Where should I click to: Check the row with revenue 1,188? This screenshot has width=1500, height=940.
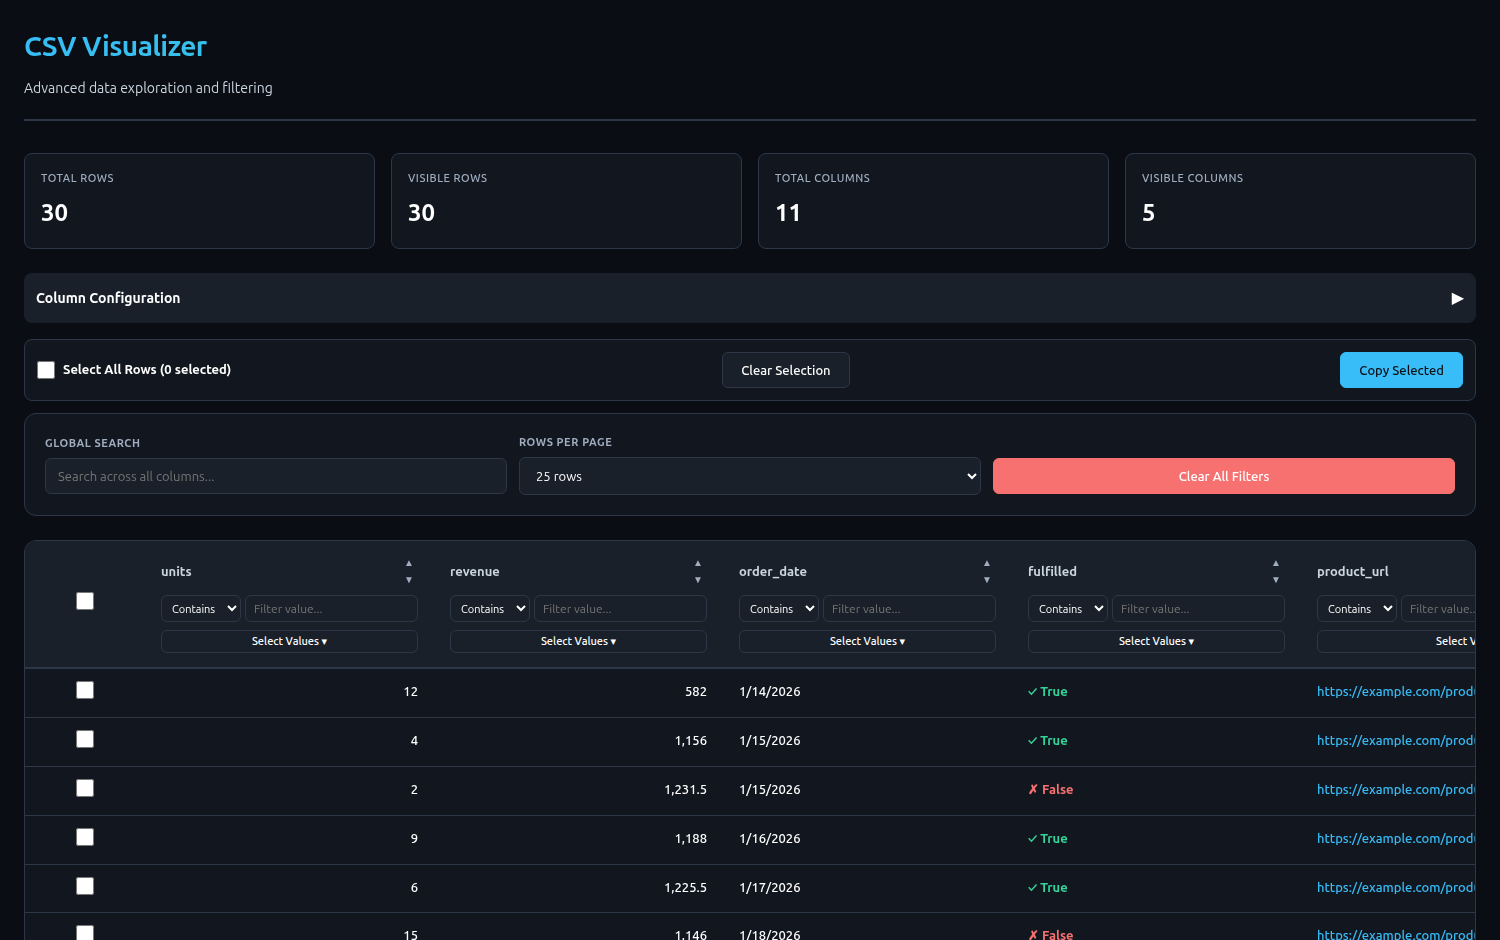click(x=85, y=837)
